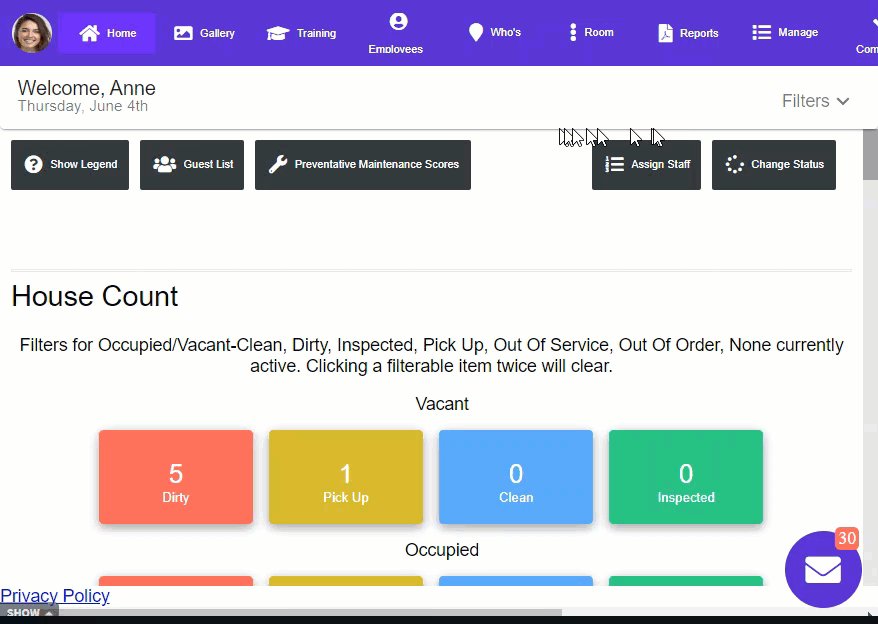Open the Who's menu item

[x=495, y=32]
